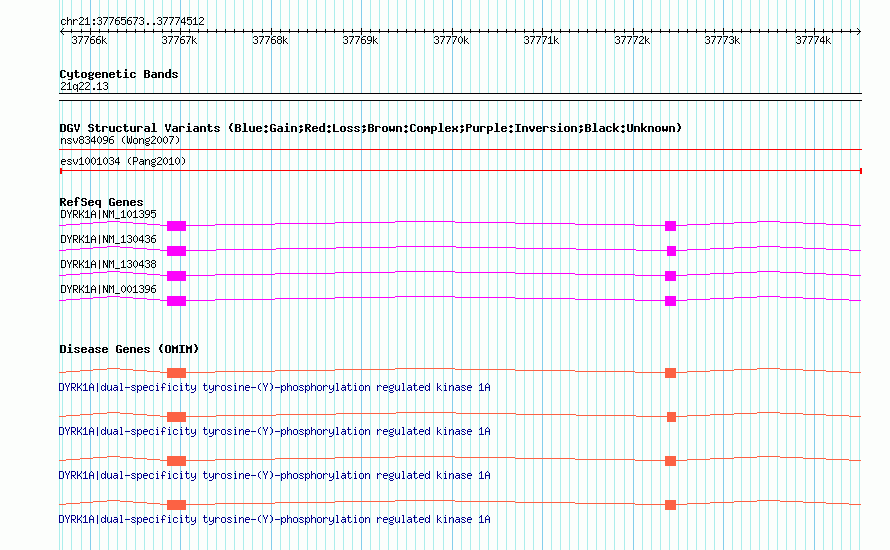Open the topmost DYRK1A dual-specificity kinase OMIM label
Viewport: 890px width, 550px height.
[274, 388]
